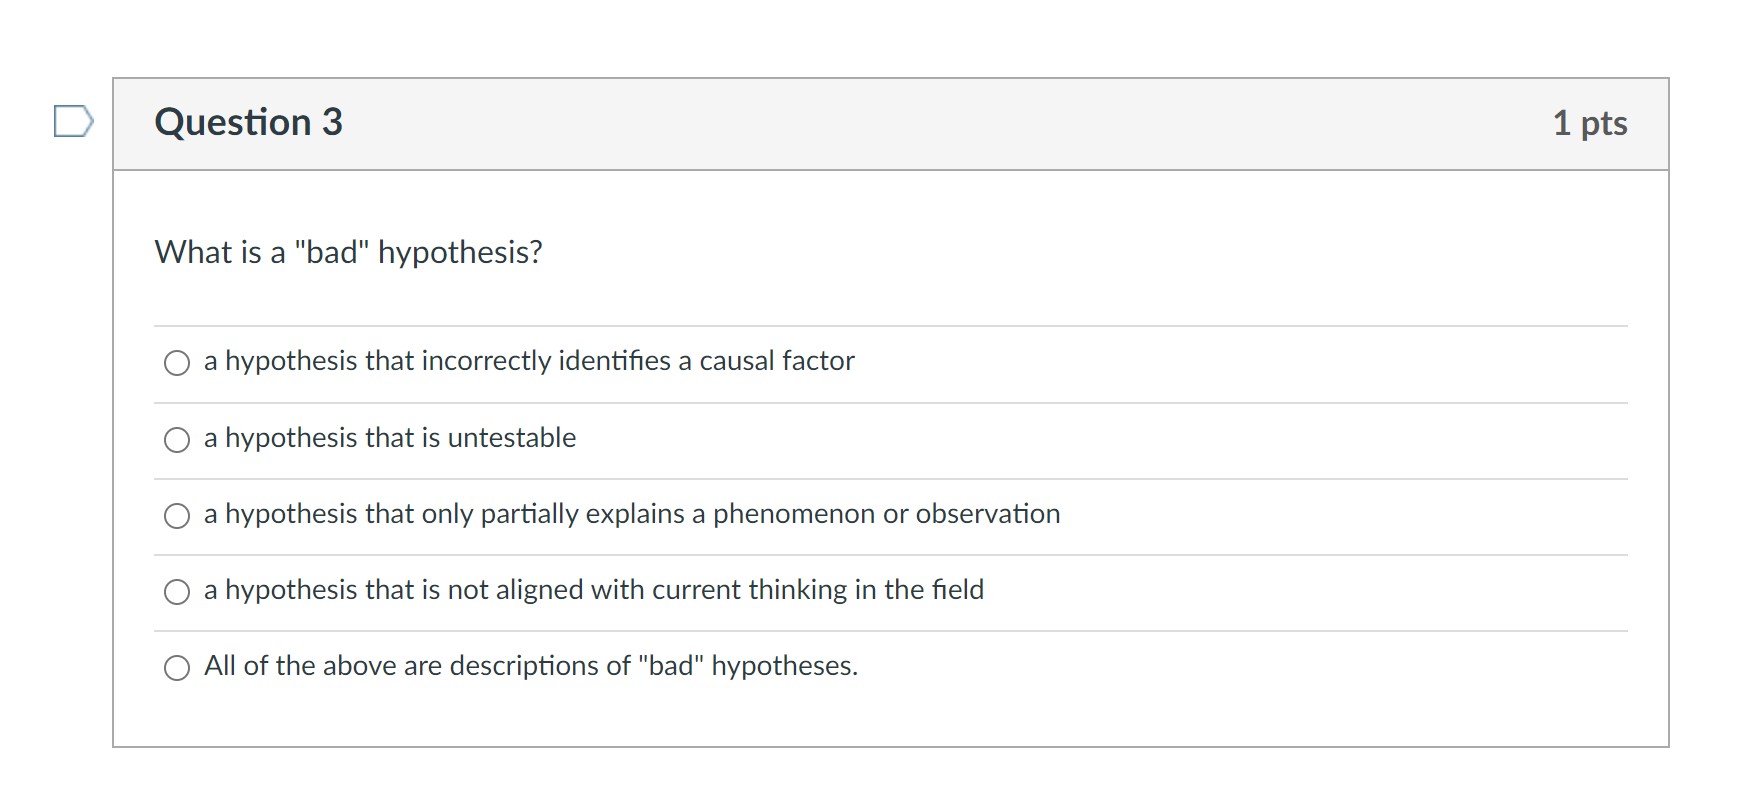Choose the radio button for untestable hypothesis
Image resolution: width=1756 pixels, height=798 pixels.
[x=177, y=440]
